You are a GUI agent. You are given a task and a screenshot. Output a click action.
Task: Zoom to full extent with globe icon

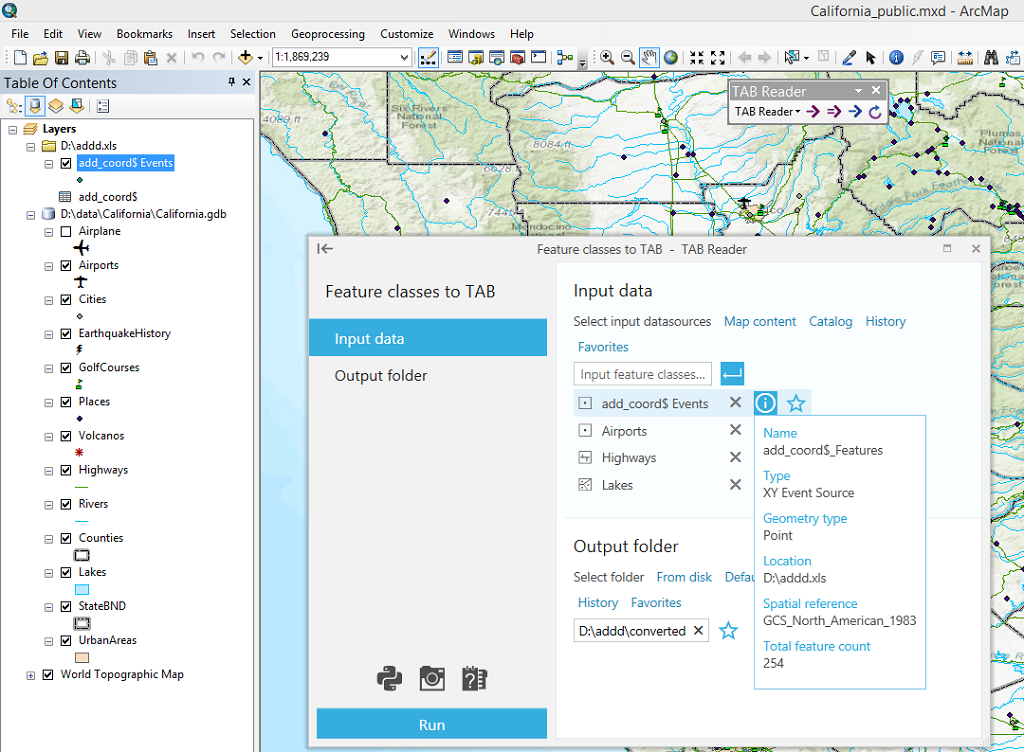tap(671, 57)
